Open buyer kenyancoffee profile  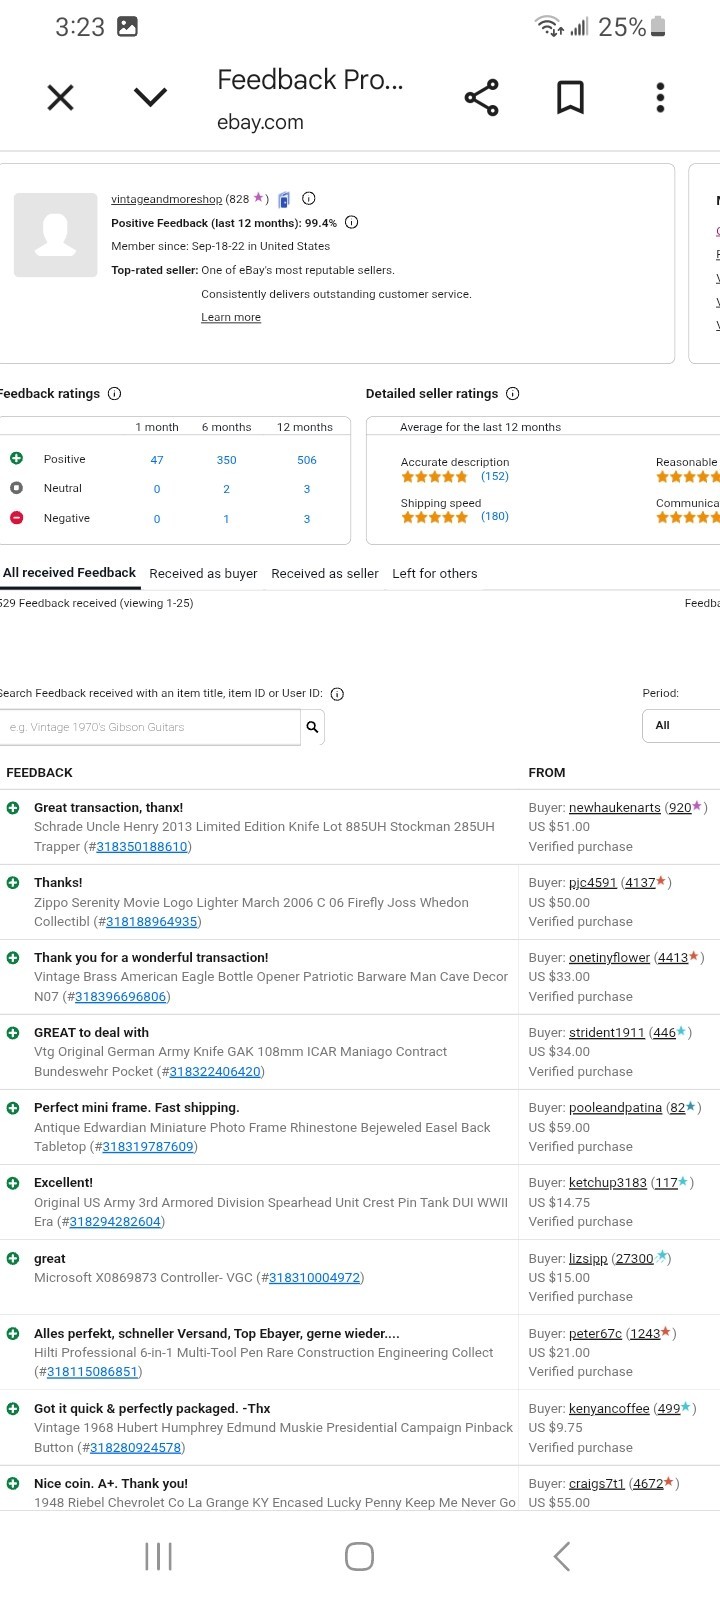(609, 1408)
